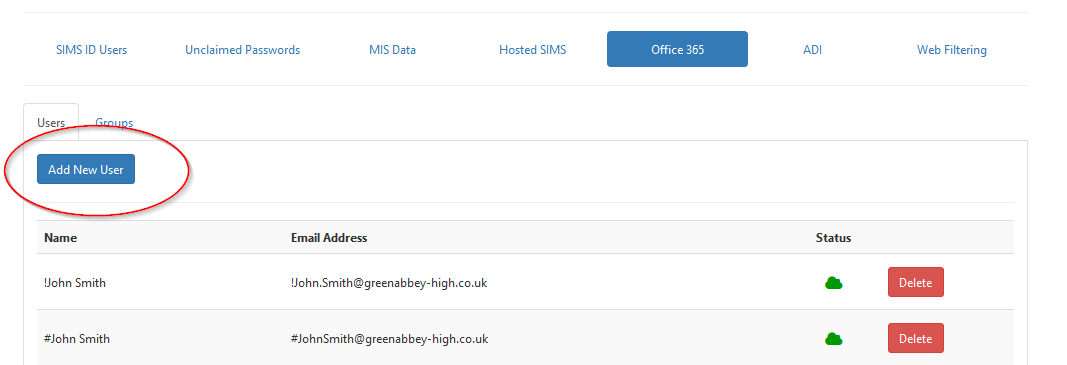Image resolution: width=1067 pixels, height=365 pixels.
Task: Click email !John.Smith@greenabbey-high.co.uk
Action: click(x=389, y=283)
